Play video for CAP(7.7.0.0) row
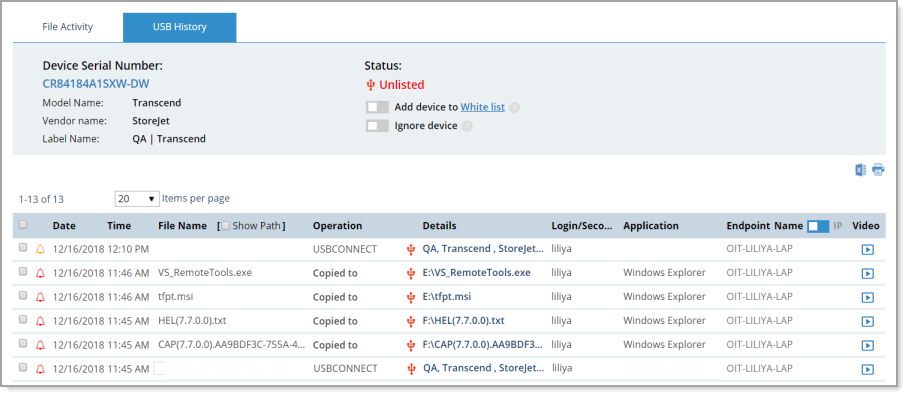The height and width of the screenshot is (397, 908). coord(867,345)
